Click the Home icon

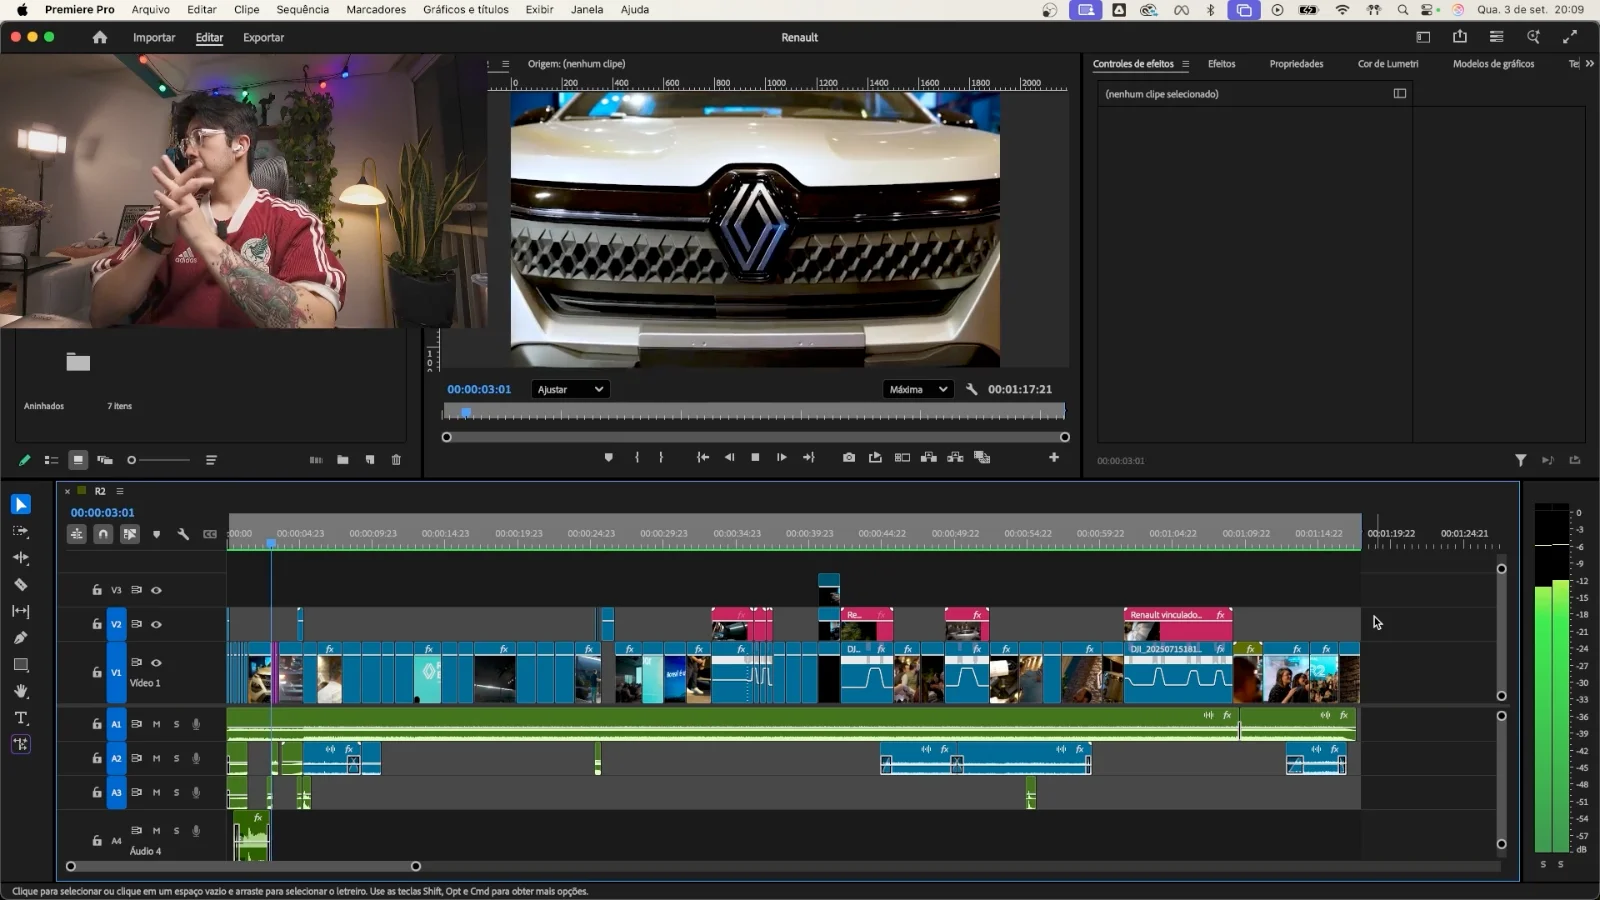[x=100, y=37]
